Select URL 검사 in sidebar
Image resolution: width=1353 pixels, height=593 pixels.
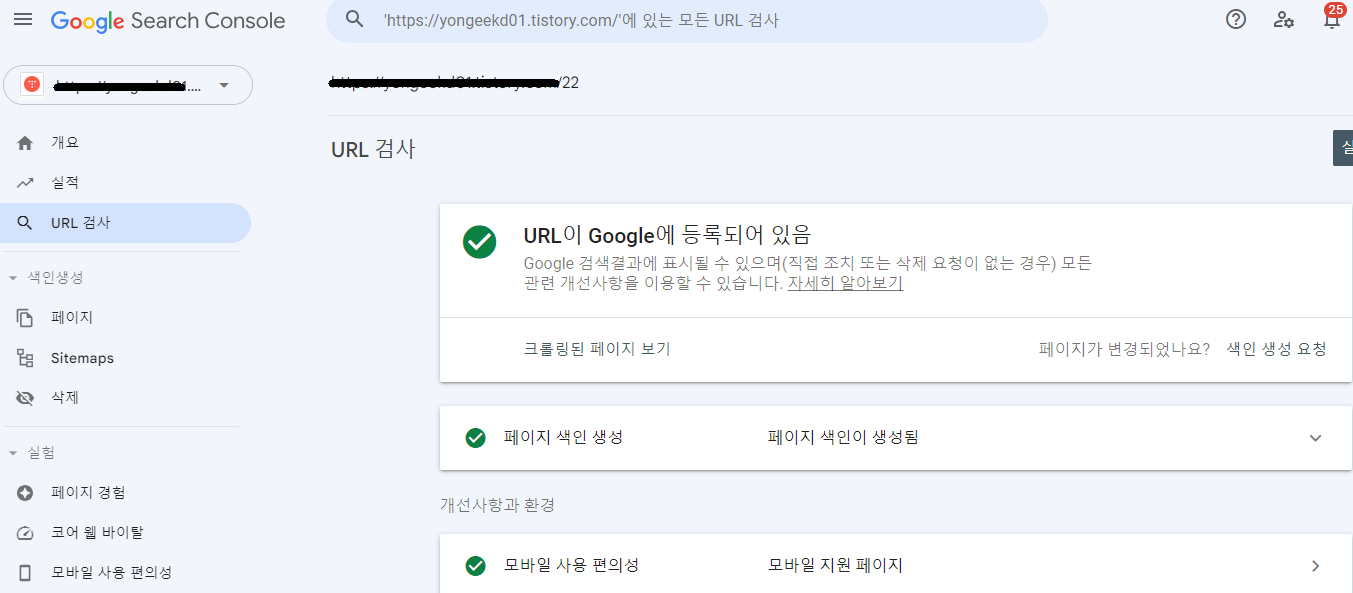pyautogui.click(x=125, y=223)
